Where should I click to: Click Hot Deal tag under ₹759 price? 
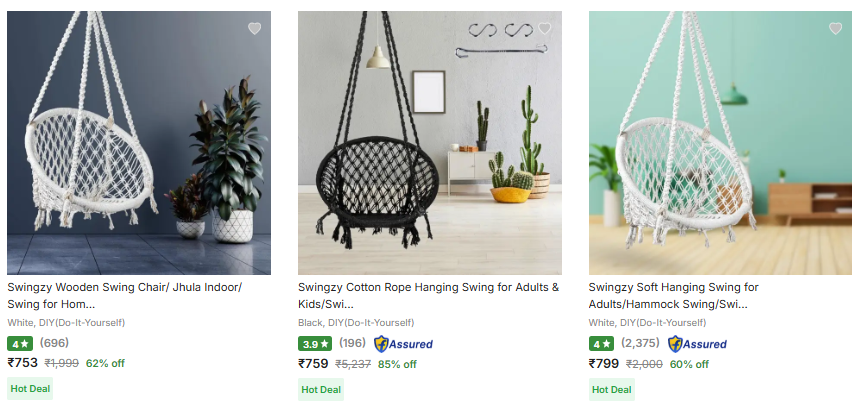(321, 389)
